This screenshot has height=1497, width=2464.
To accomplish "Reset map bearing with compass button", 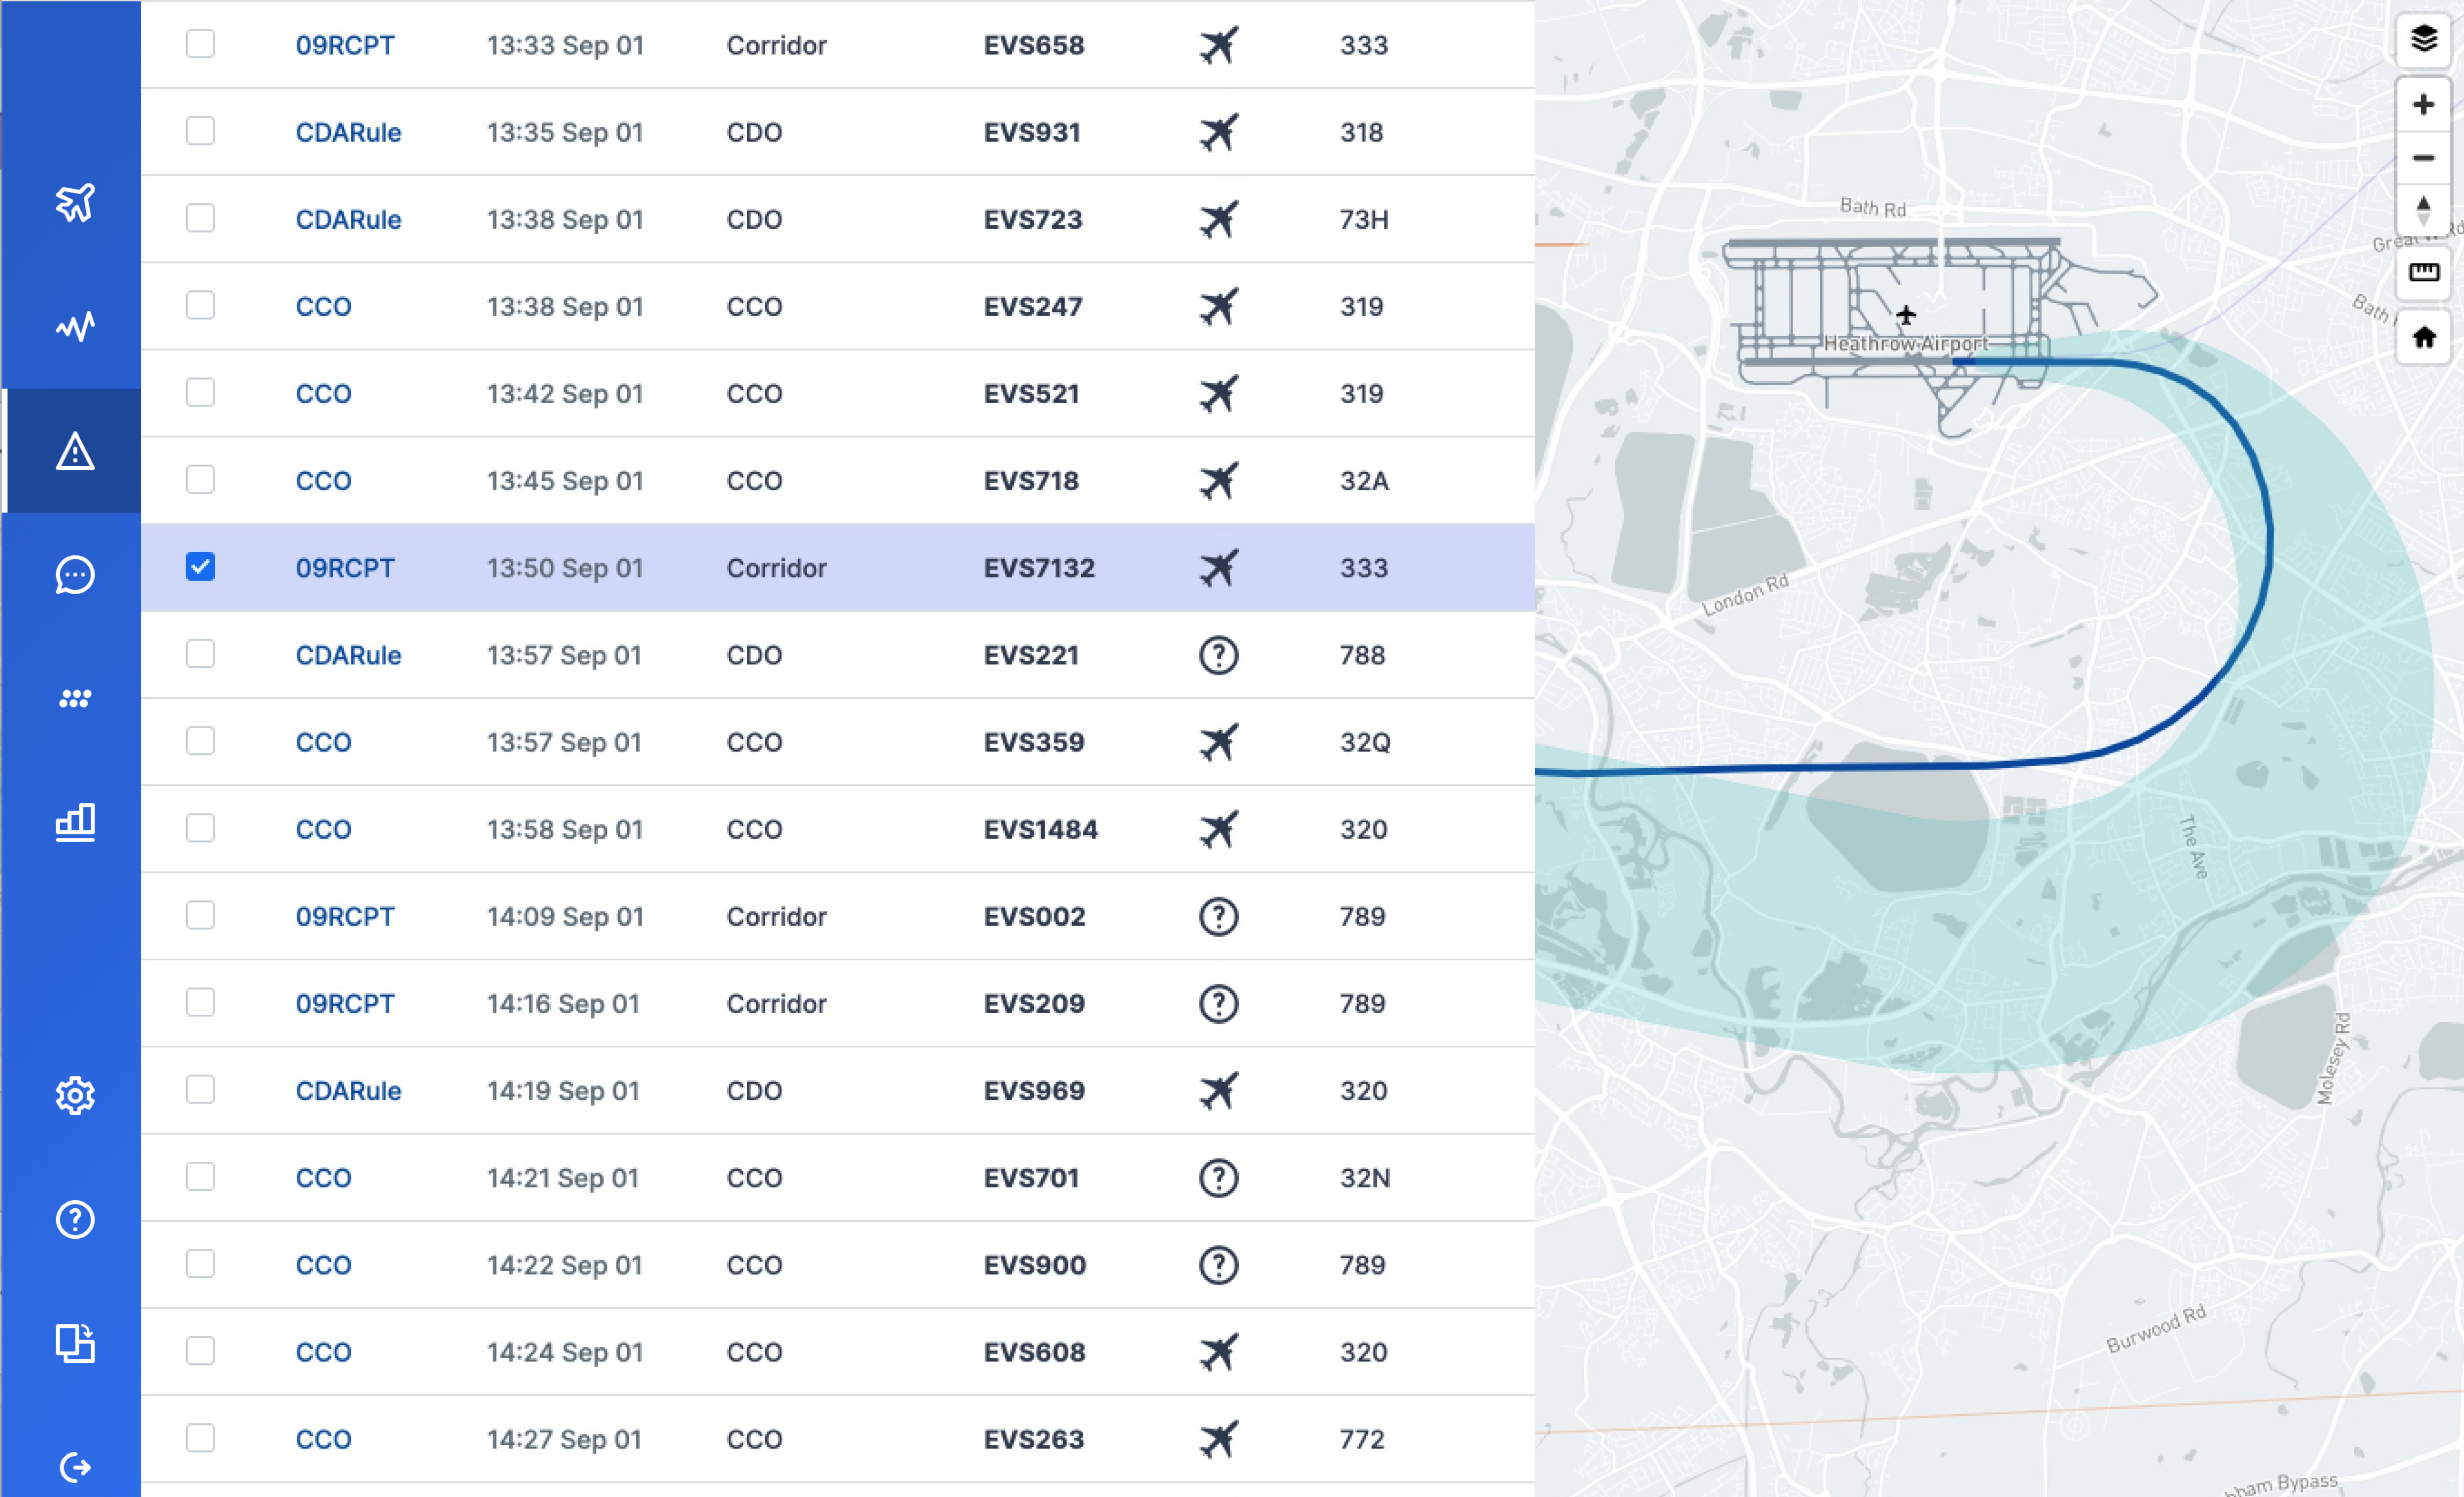I will [2423, 210].
